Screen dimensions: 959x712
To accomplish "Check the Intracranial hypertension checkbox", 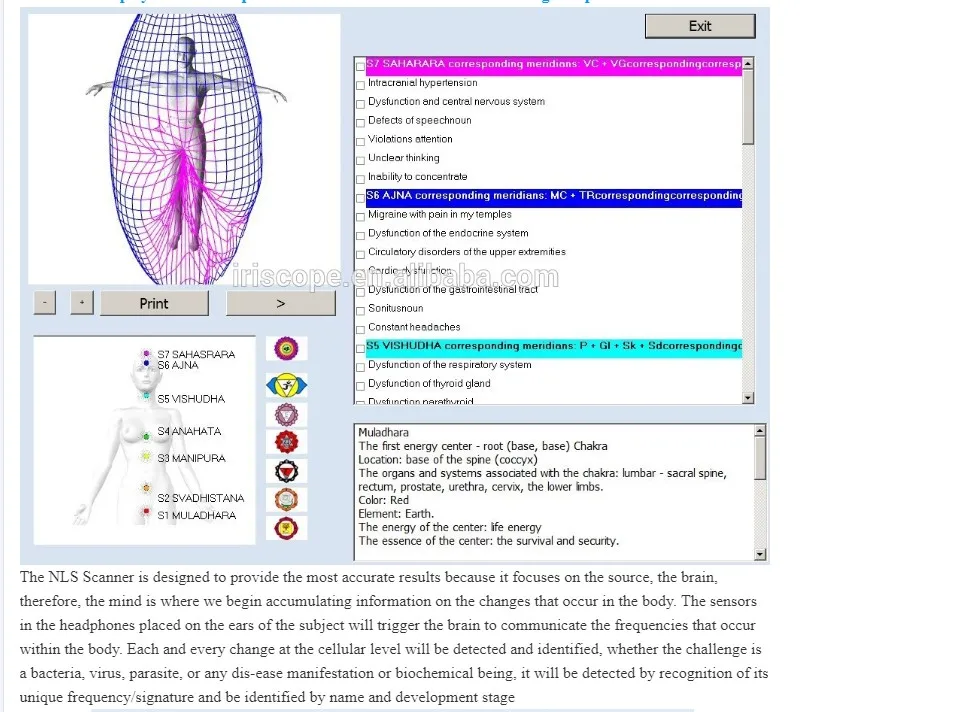I will (x=361, y=85).
